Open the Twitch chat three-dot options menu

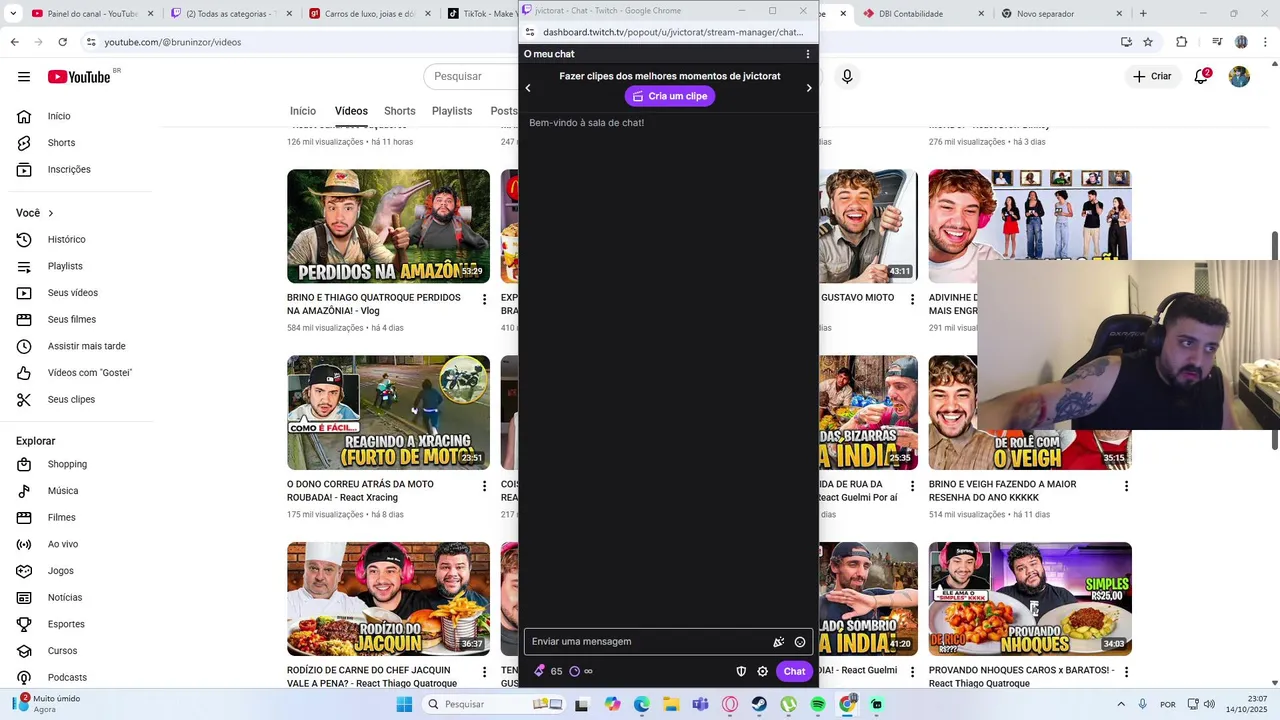807,54
